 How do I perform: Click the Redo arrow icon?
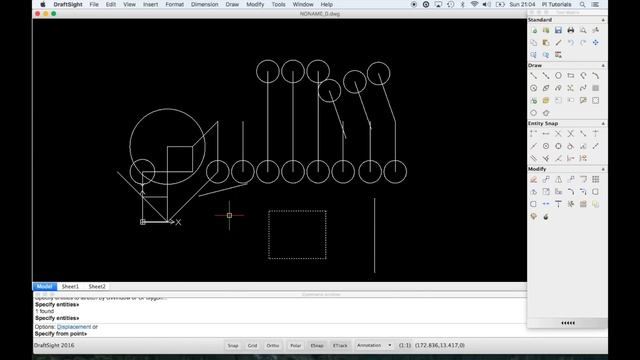(583, 42)
